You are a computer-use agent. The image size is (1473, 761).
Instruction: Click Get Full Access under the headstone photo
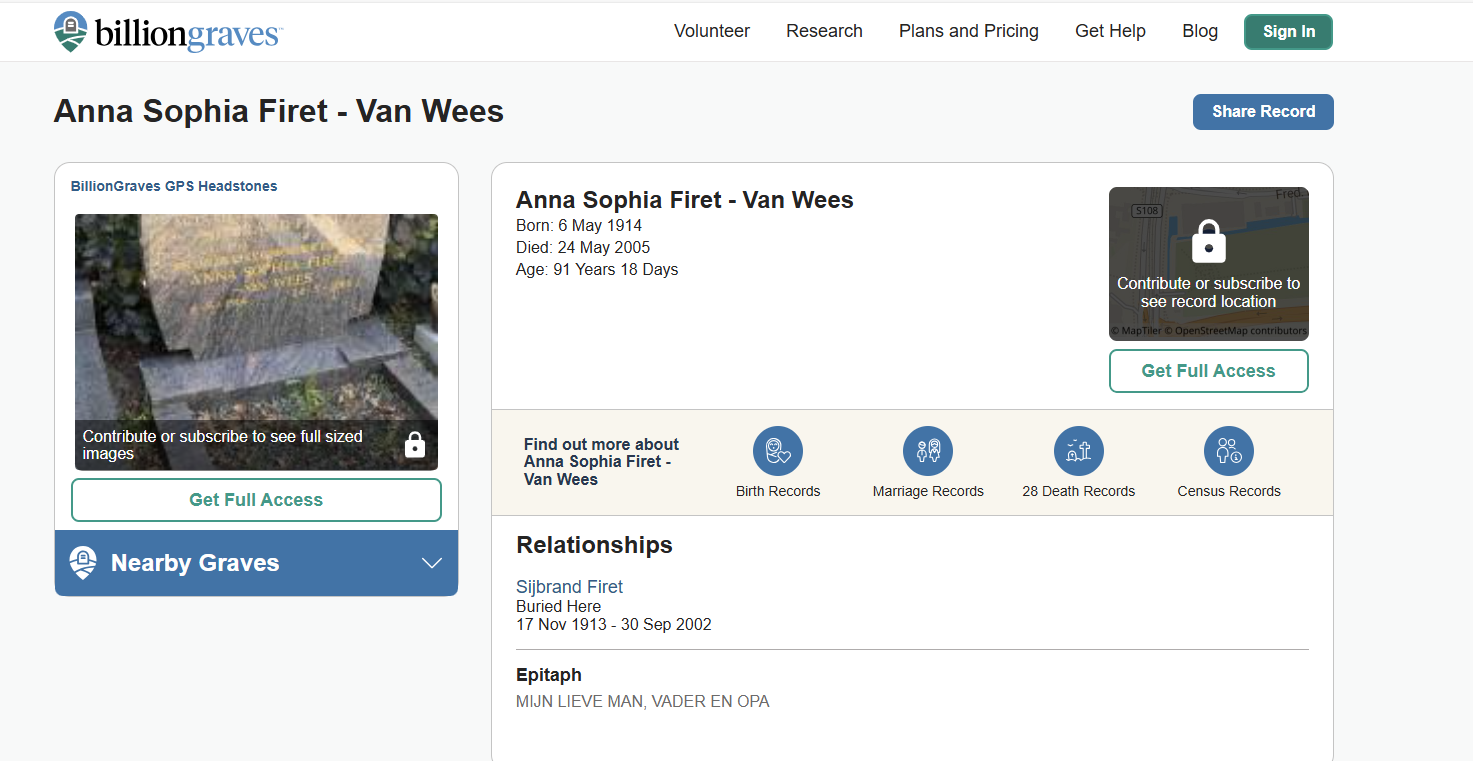[256, 500]
